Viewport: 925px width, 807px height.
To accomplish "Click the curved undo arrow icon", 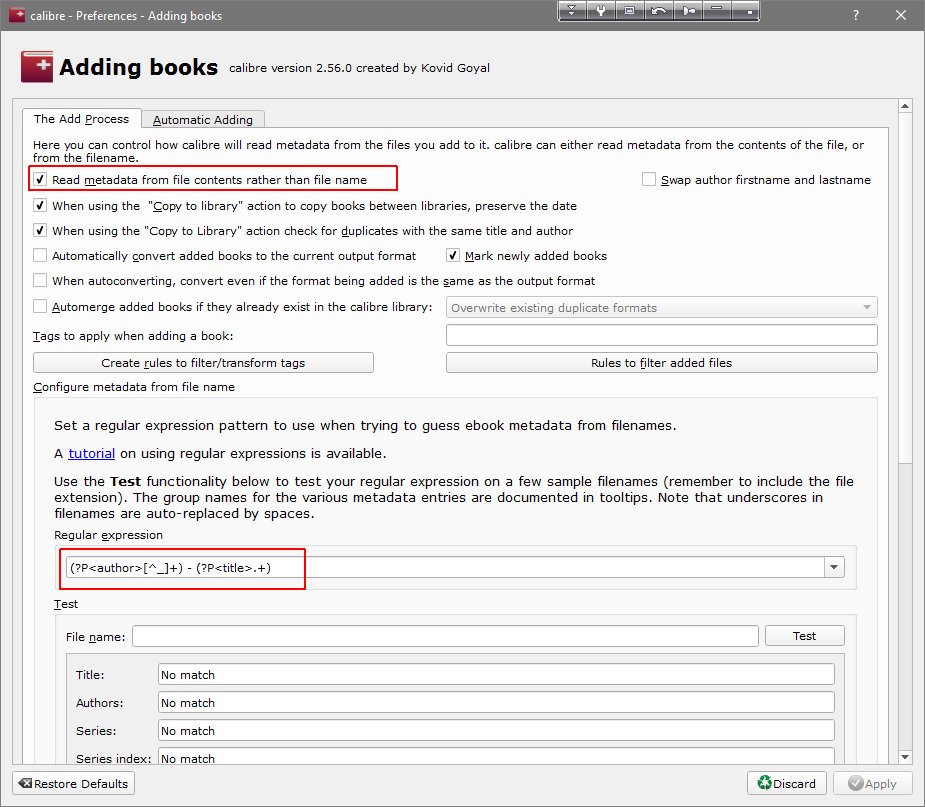I will point(658,11).
